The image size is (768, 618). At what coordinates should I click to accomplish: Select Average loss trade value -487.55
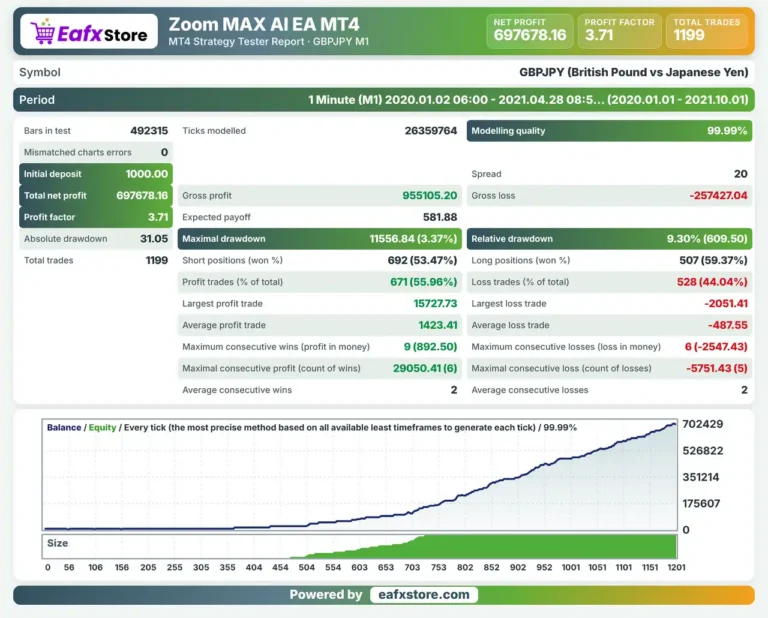point(727,325)
